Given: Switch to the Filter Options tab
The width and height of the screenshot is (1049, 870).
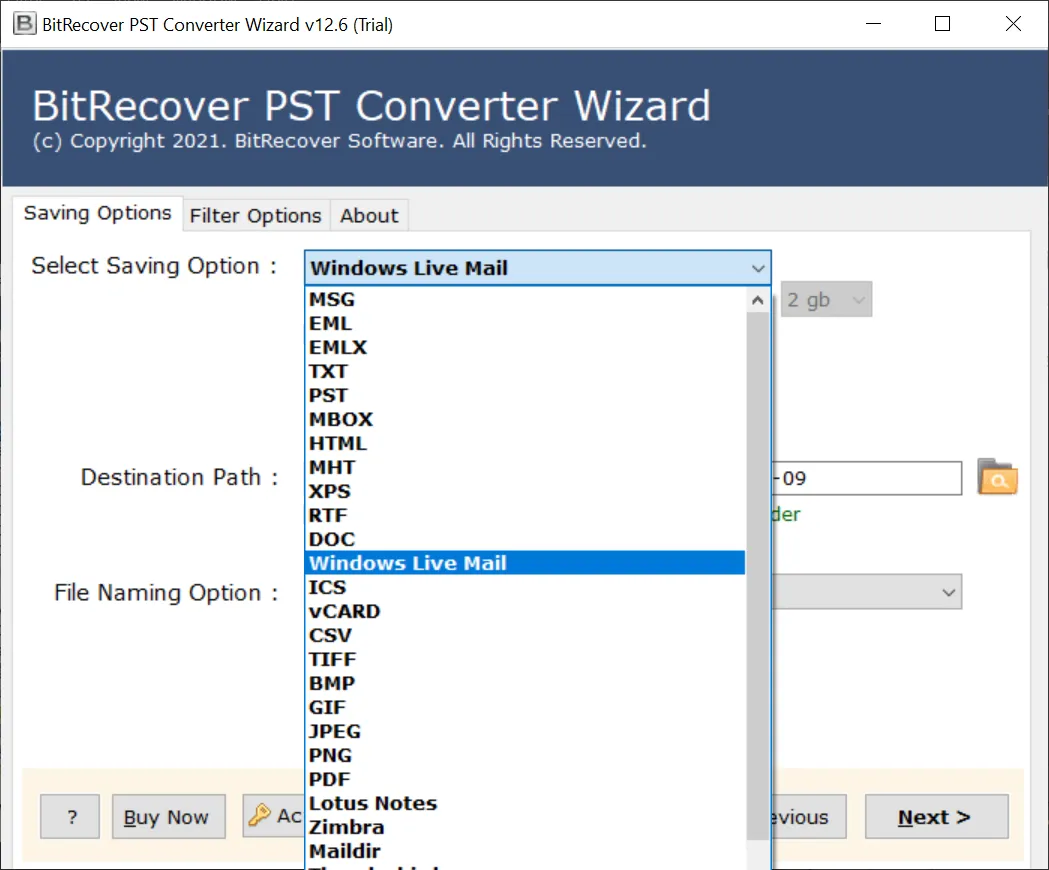Looking at the screenshot, I should [255, 215].
